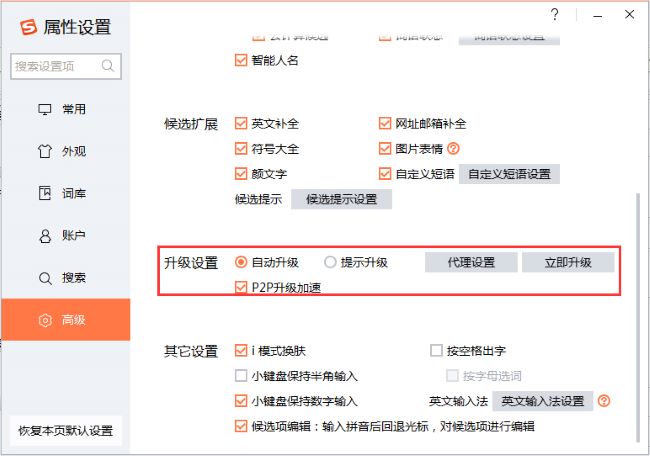Select 自动升级 radio button
Screen dimensions: 650x456
pos(241,262)
